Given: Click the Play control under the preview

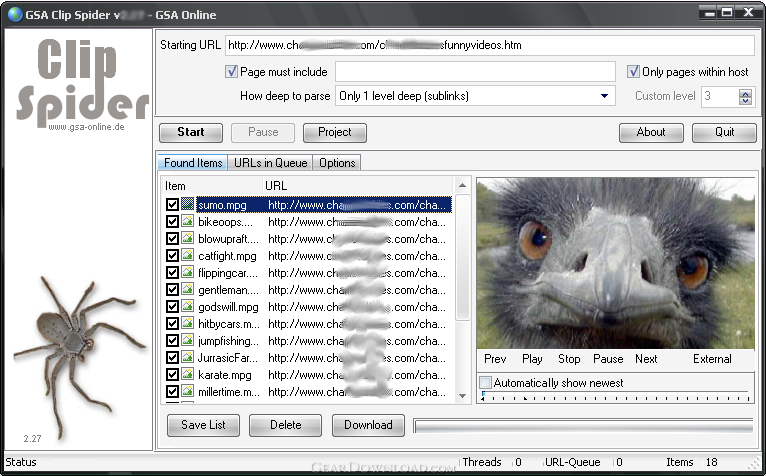Looking at the screenshot, I should [532, 359].
